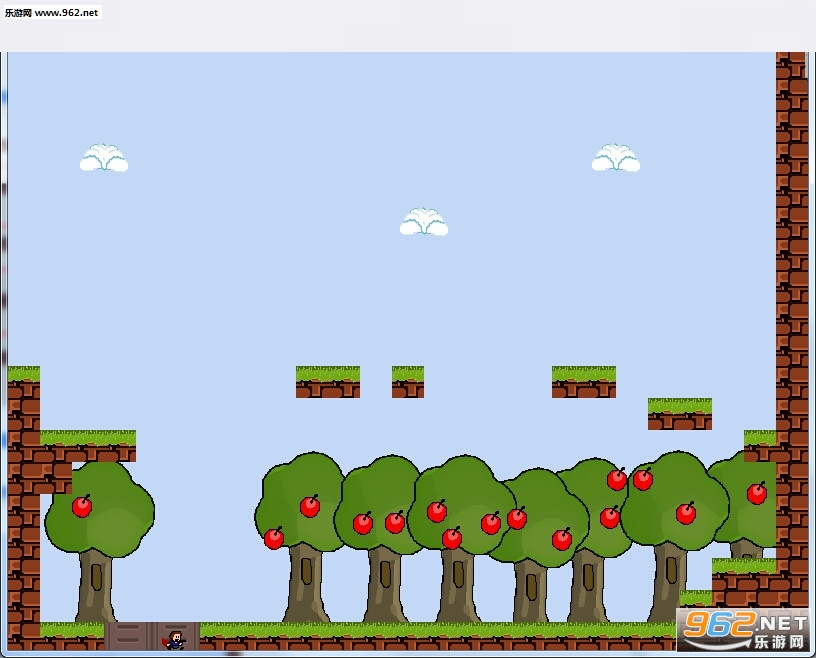Click the grass ledge extending from the left pillar
The width and height of the screenshot is (816, 658).
88,446
